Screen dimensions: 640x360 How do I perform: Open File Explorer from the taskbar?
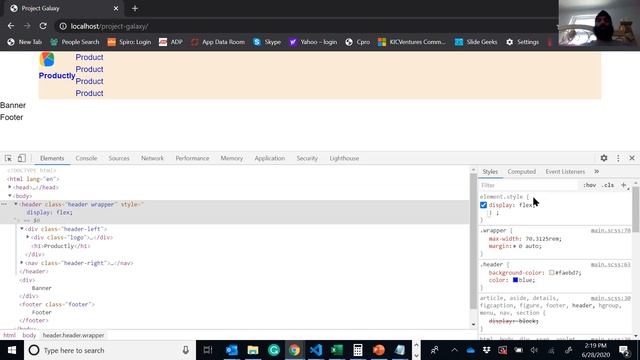tap(253, 350)
